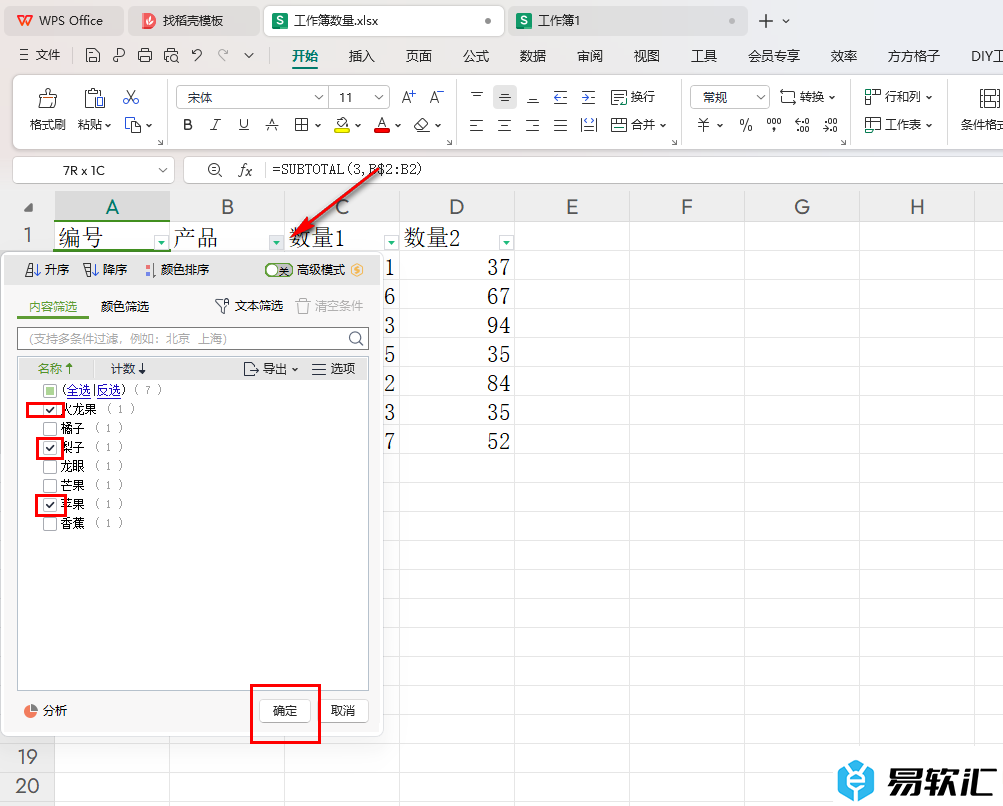Enable the Advanced Mode (高级模式) switch
Screen dimensions: 1003x806
(x=279, y=270)
